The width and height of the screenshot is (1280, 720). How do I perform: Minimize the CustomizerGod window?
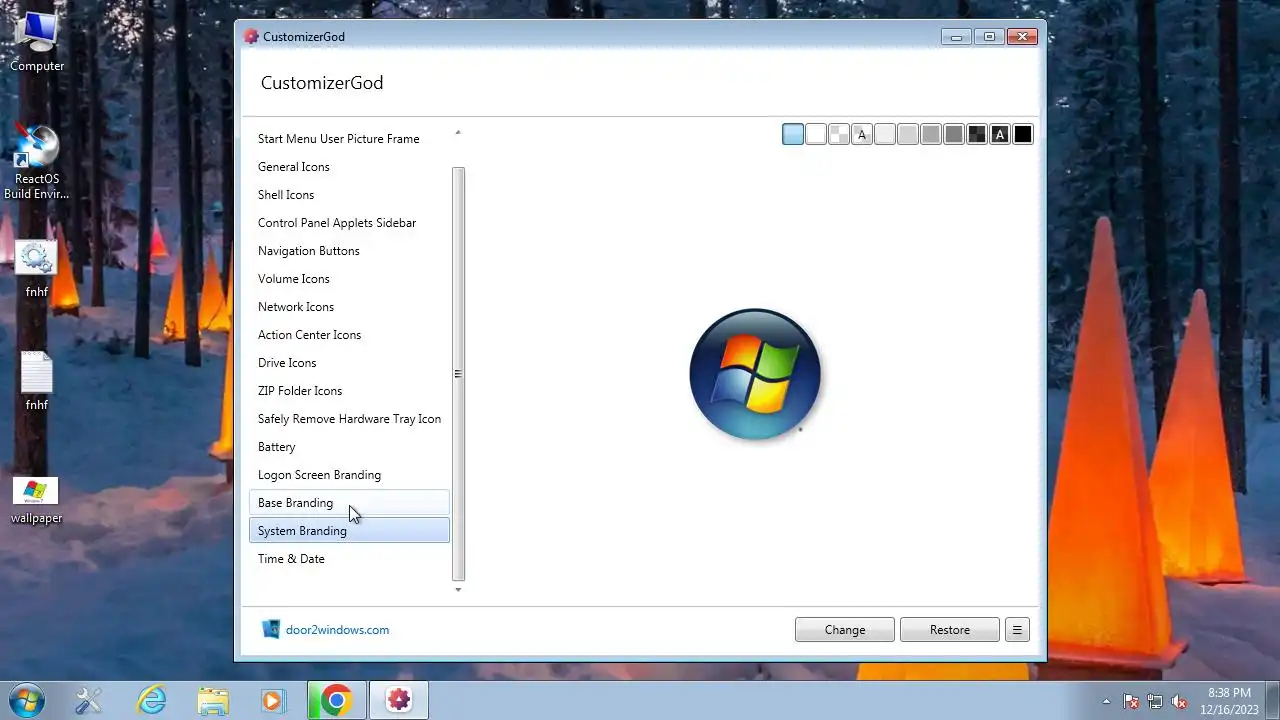[x=956, y=37]
